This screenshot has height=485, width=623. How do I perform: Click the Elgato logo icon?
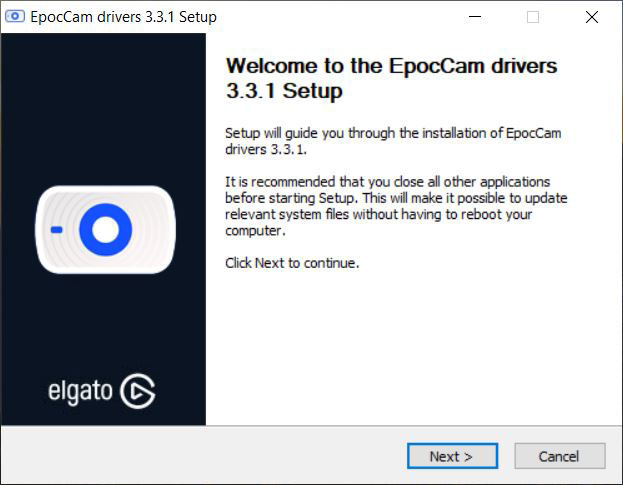(138, 391)
